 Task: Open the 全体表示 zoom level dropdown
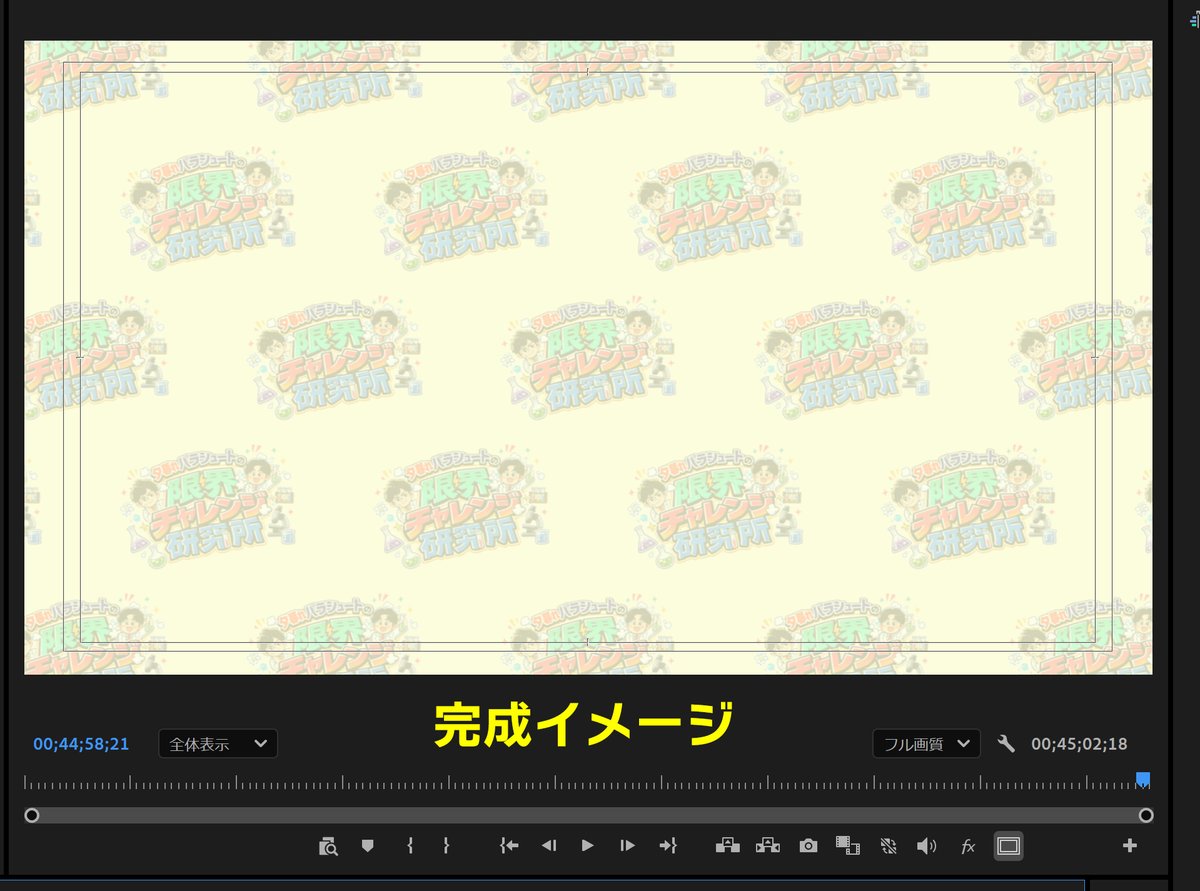point(218,744)
